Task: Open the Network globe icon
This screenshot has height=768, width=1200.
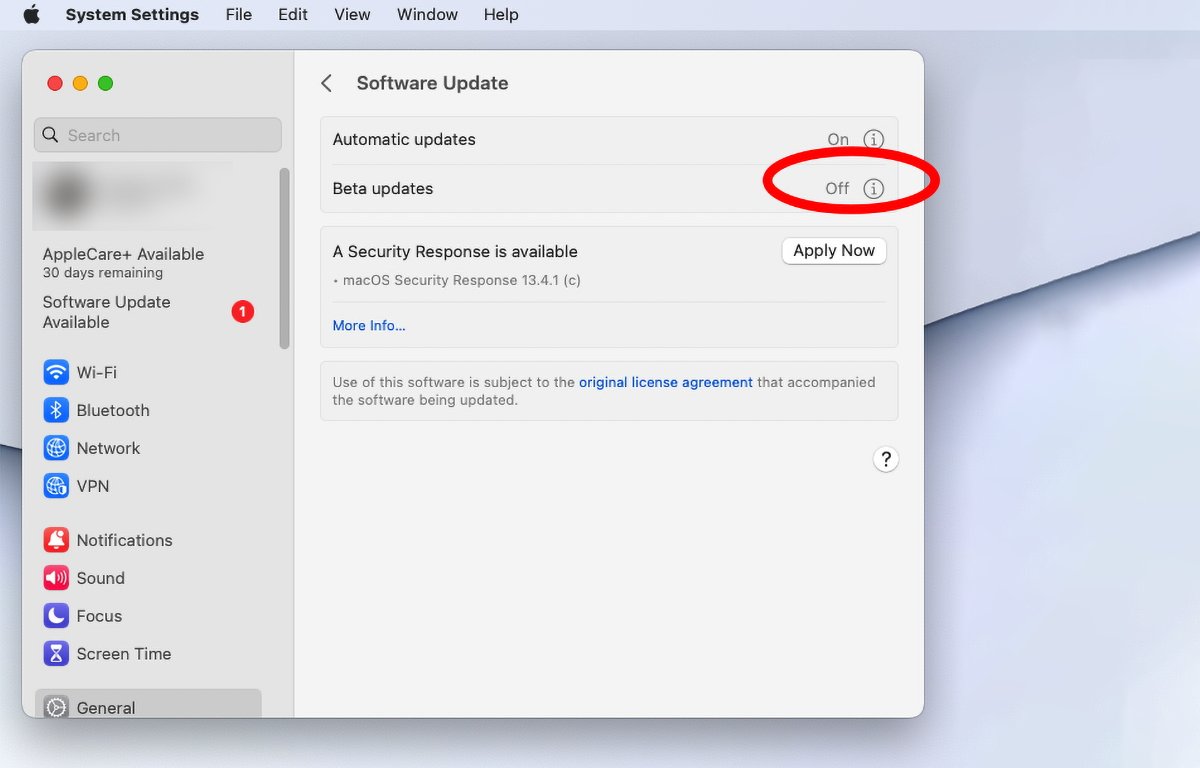Action: [56, 448]
